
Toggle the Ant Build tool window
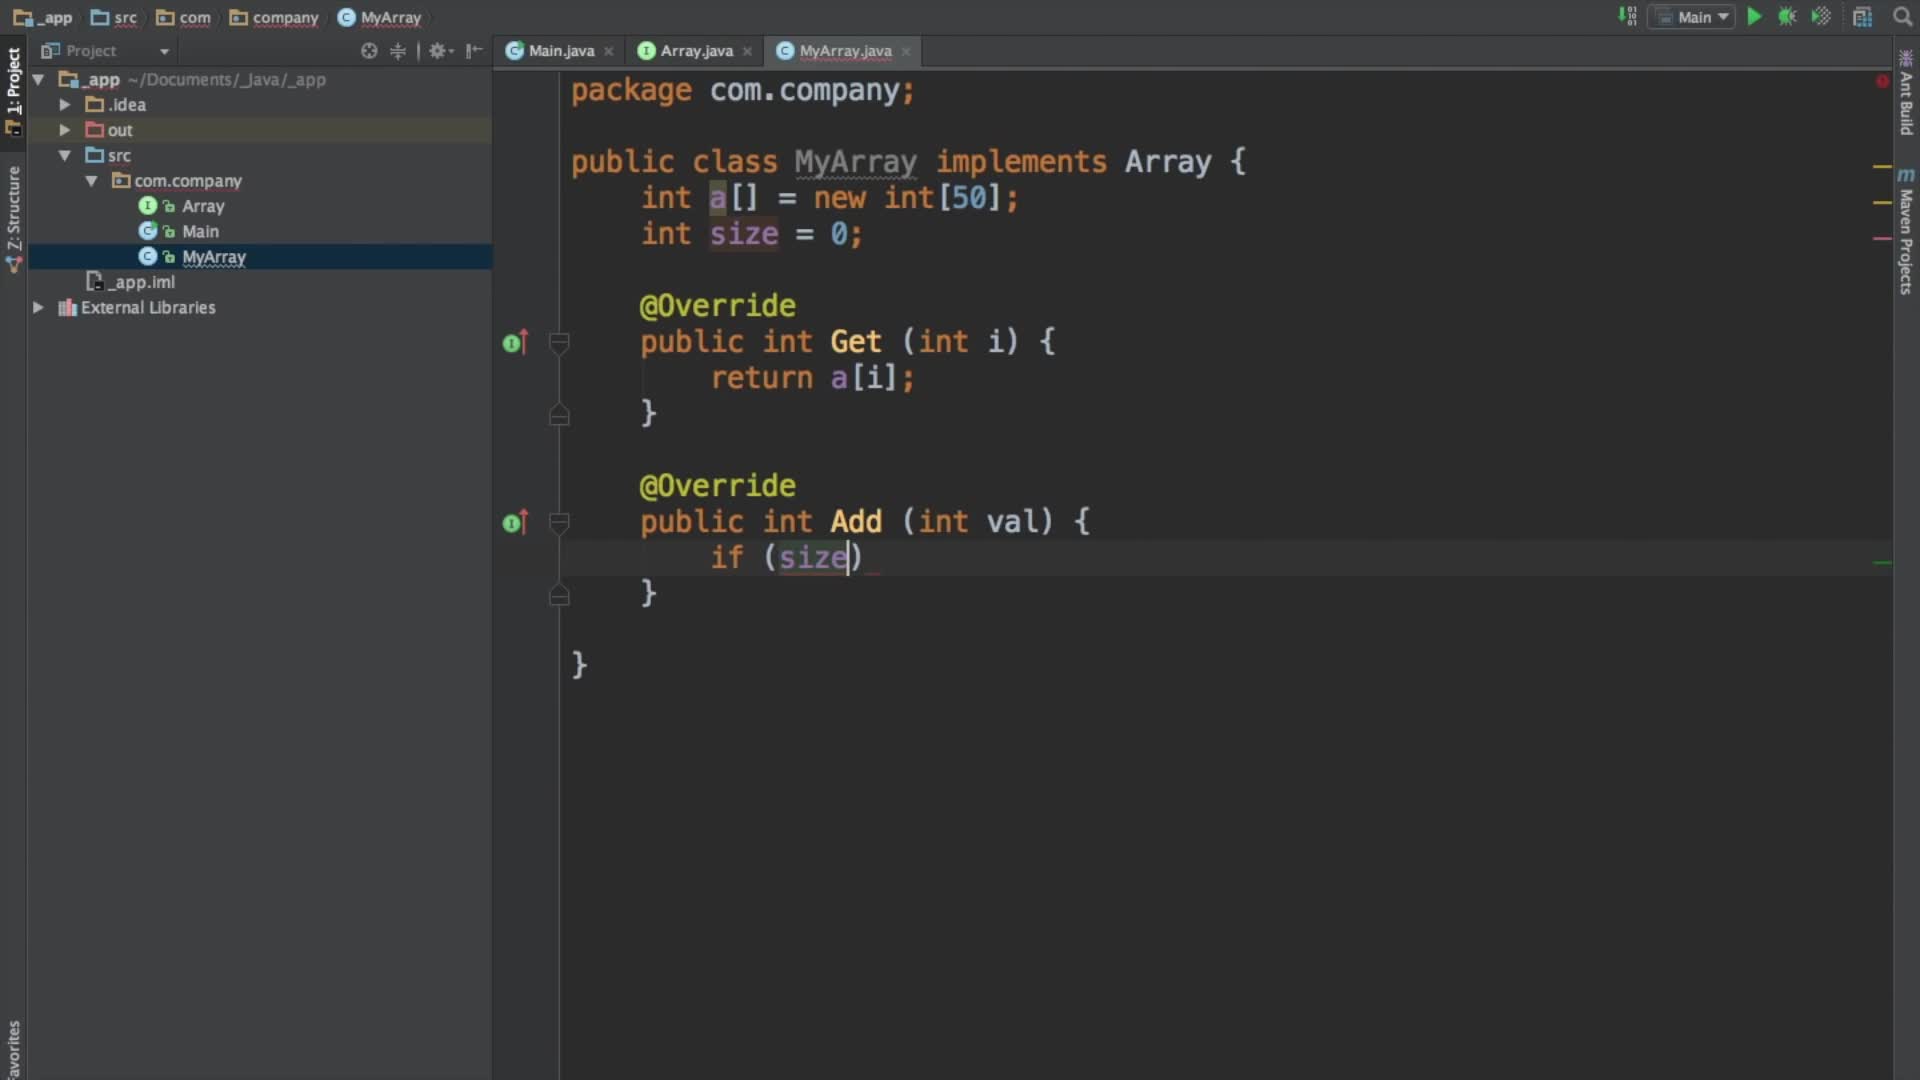point(1906,93)
